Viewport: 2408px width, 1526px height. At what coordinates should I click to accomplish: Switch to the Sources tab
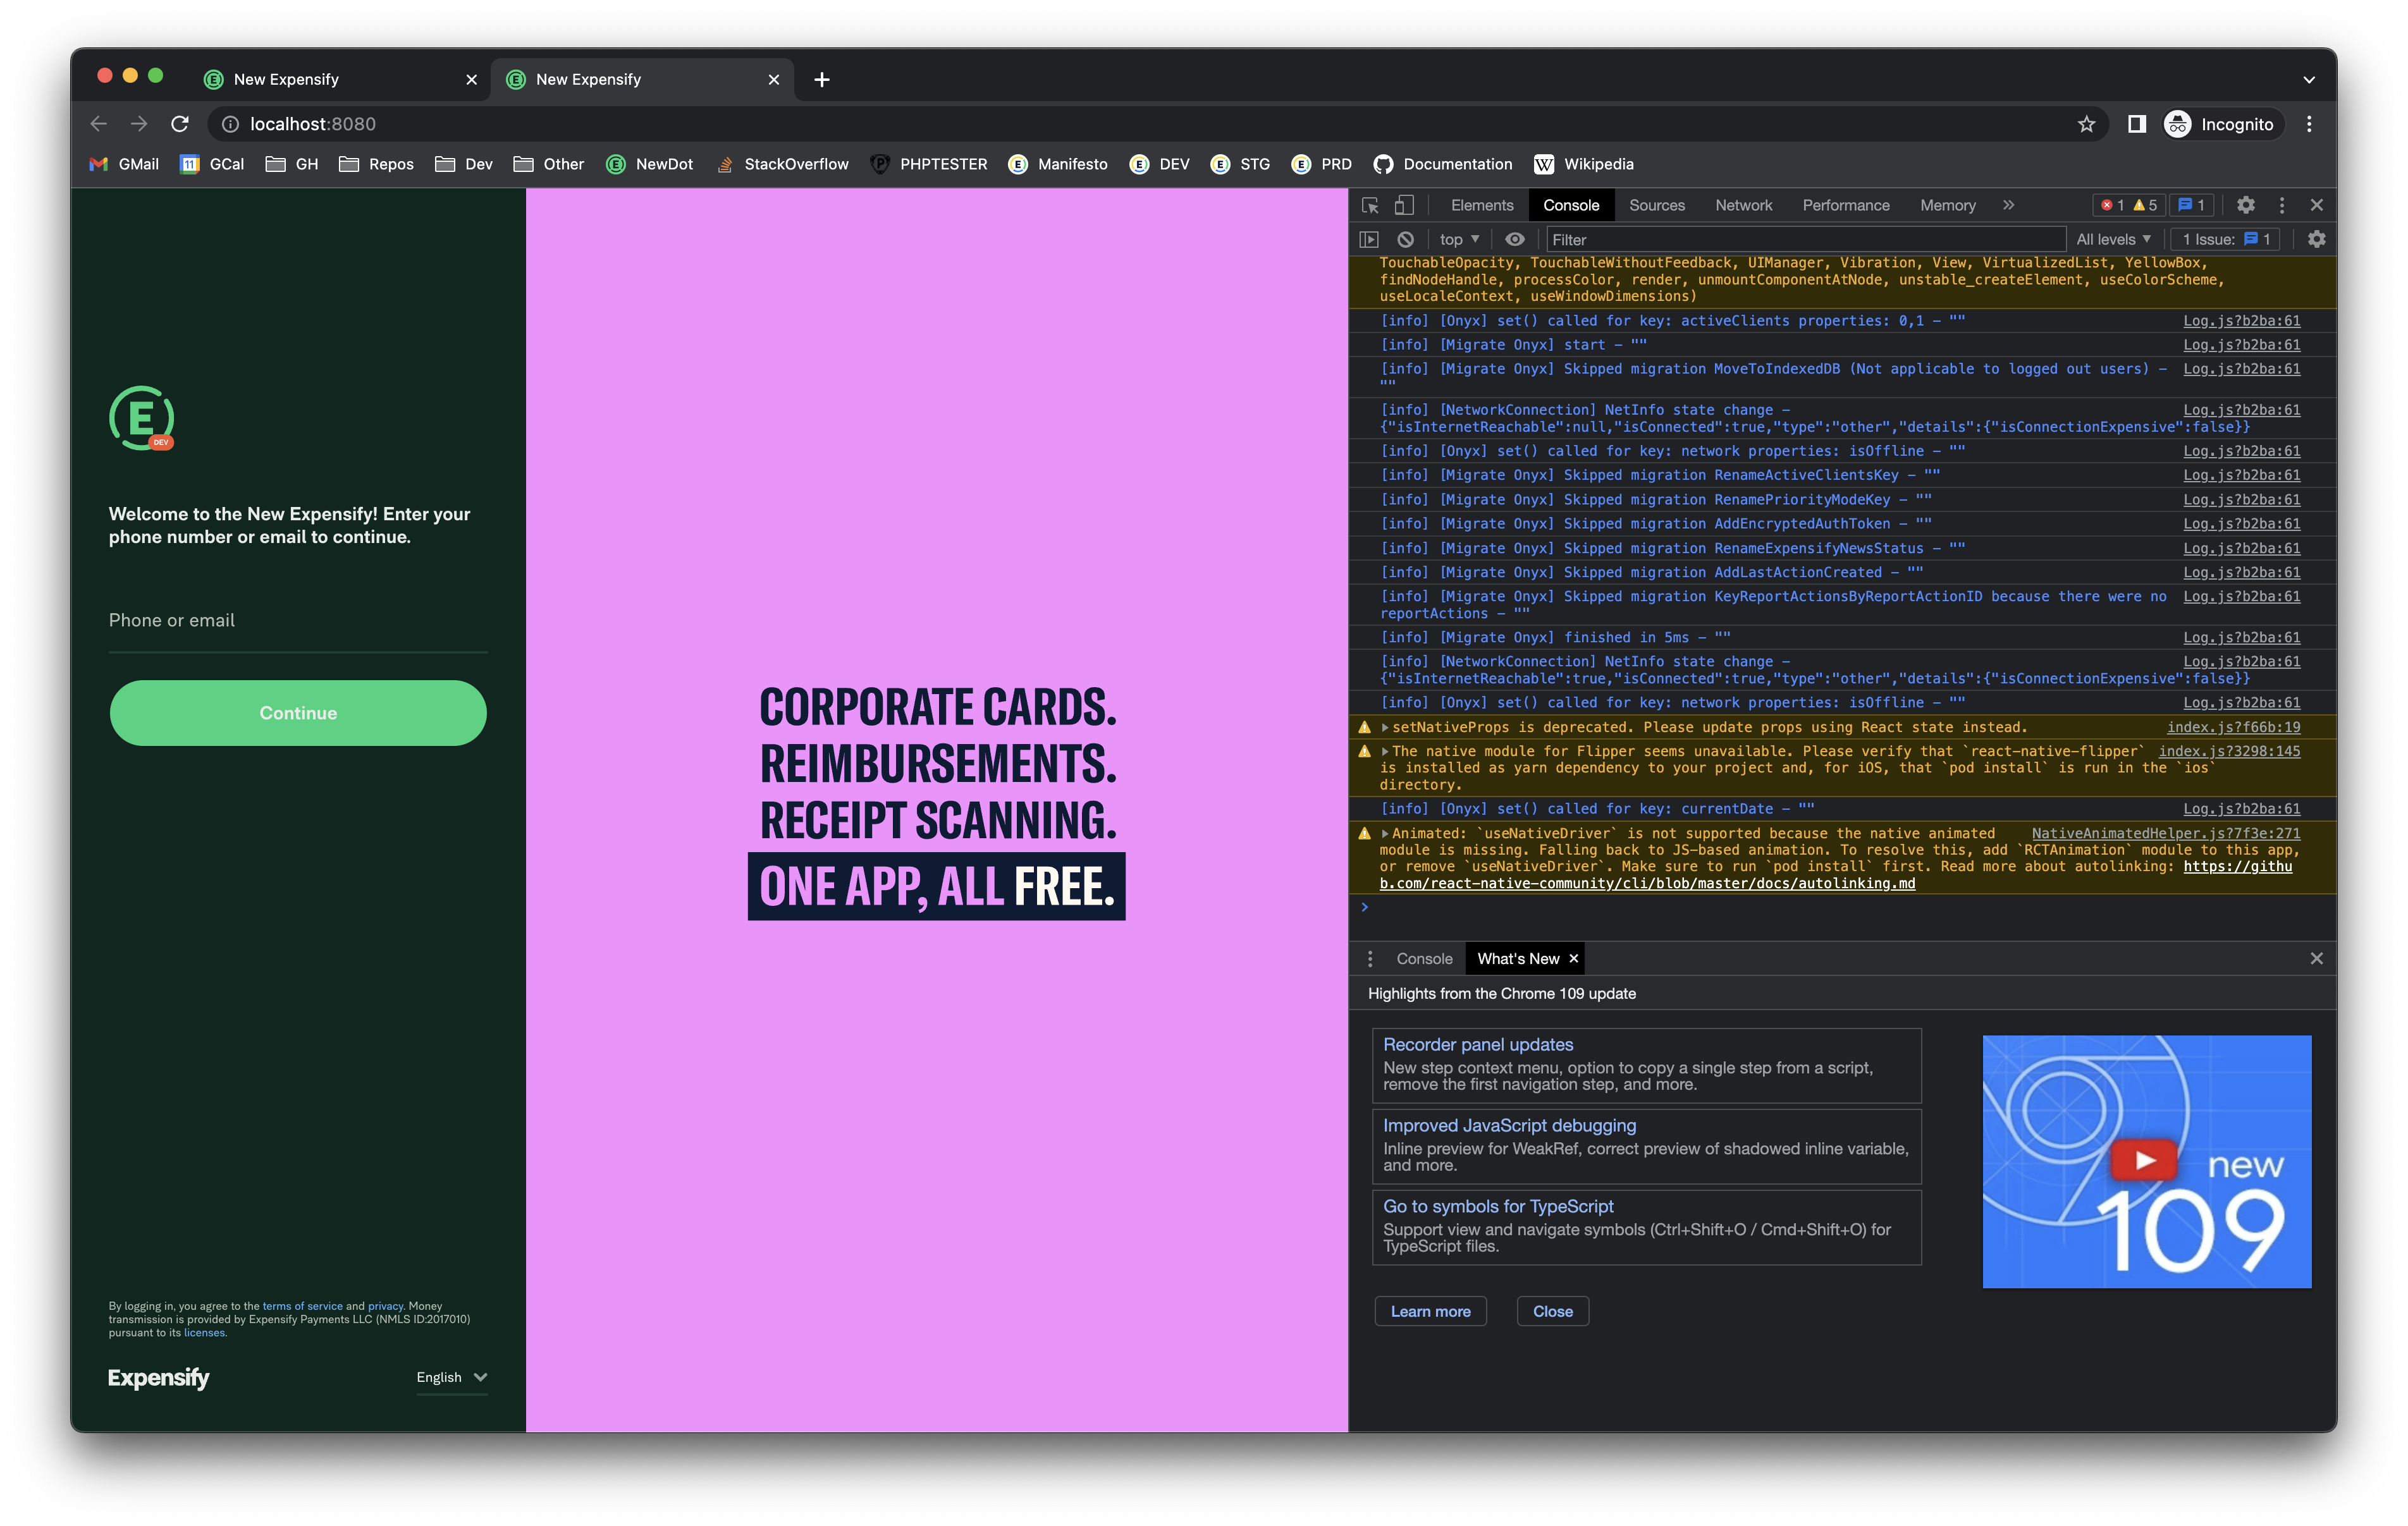(1656, 205)
